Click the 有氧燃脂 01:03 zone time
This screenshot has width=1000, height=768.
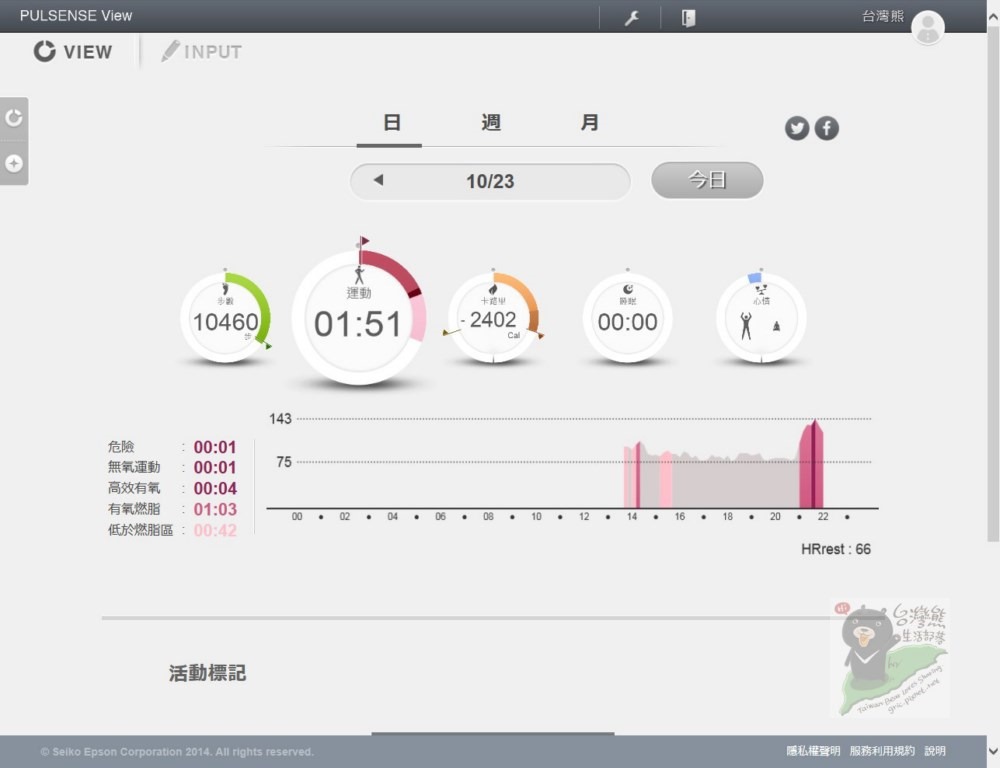pos(215,510)
